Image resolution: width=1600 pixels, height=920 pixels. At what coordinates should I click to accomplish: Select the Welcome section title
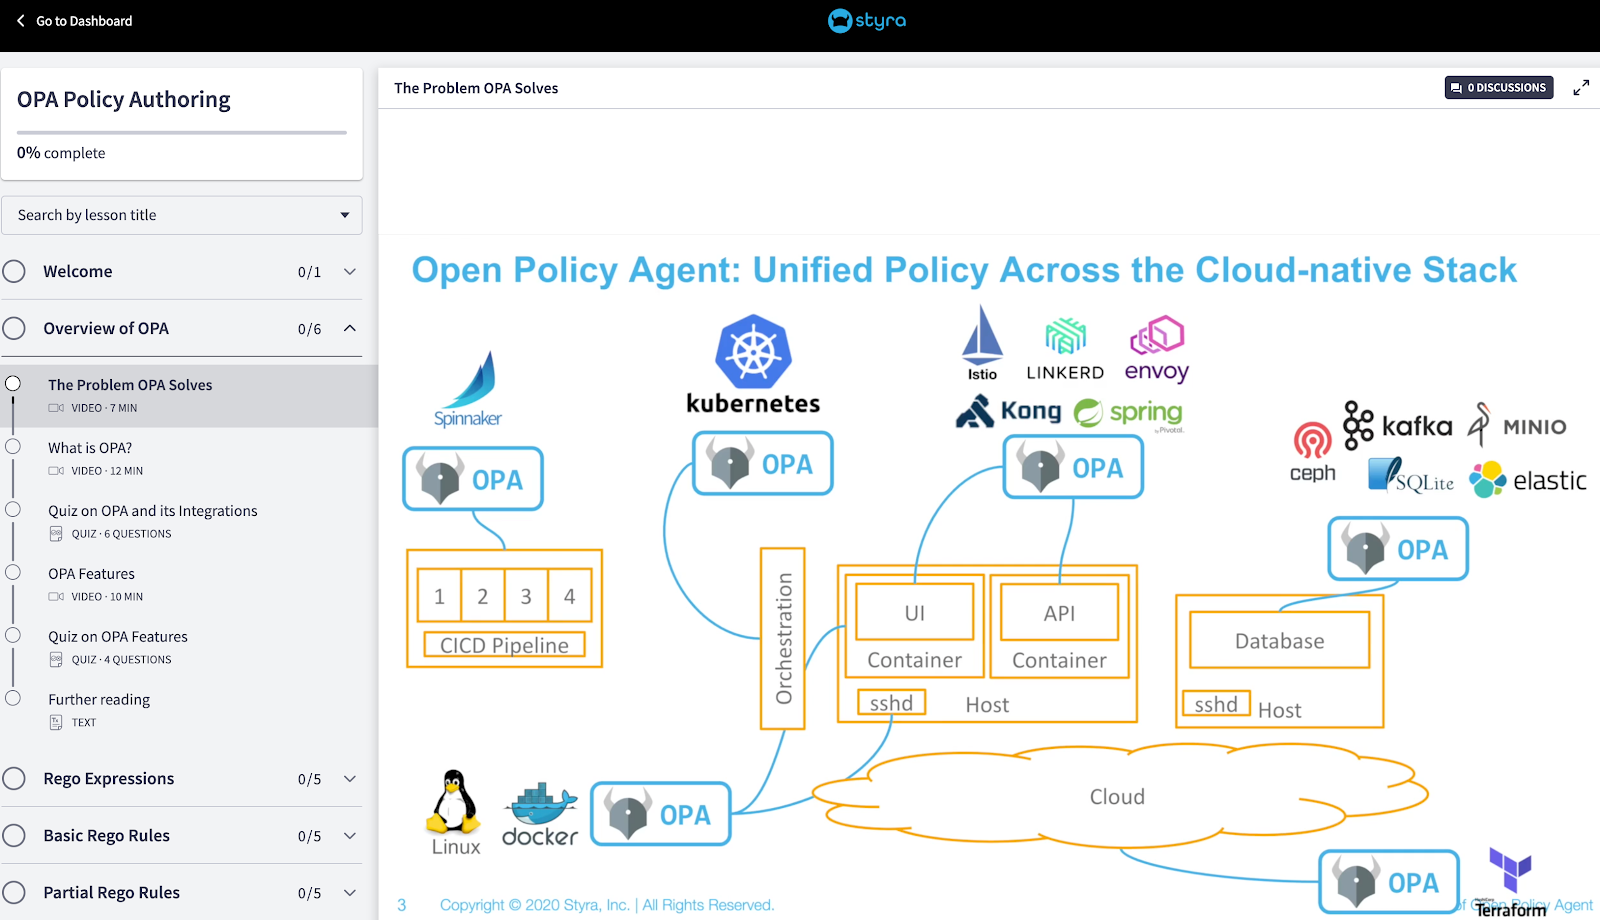tap(78, 272)
